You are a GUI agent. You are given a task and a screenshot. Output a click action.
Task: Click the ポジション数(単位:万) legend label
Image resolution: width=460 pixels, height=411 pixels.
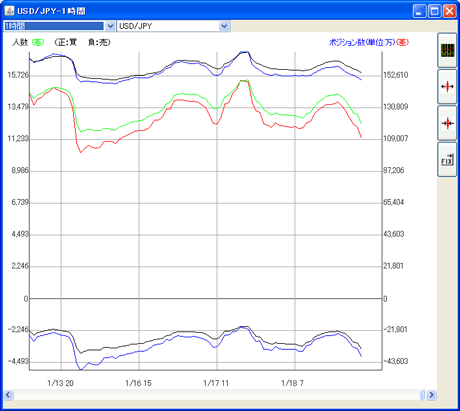click(x=362, y=42)
